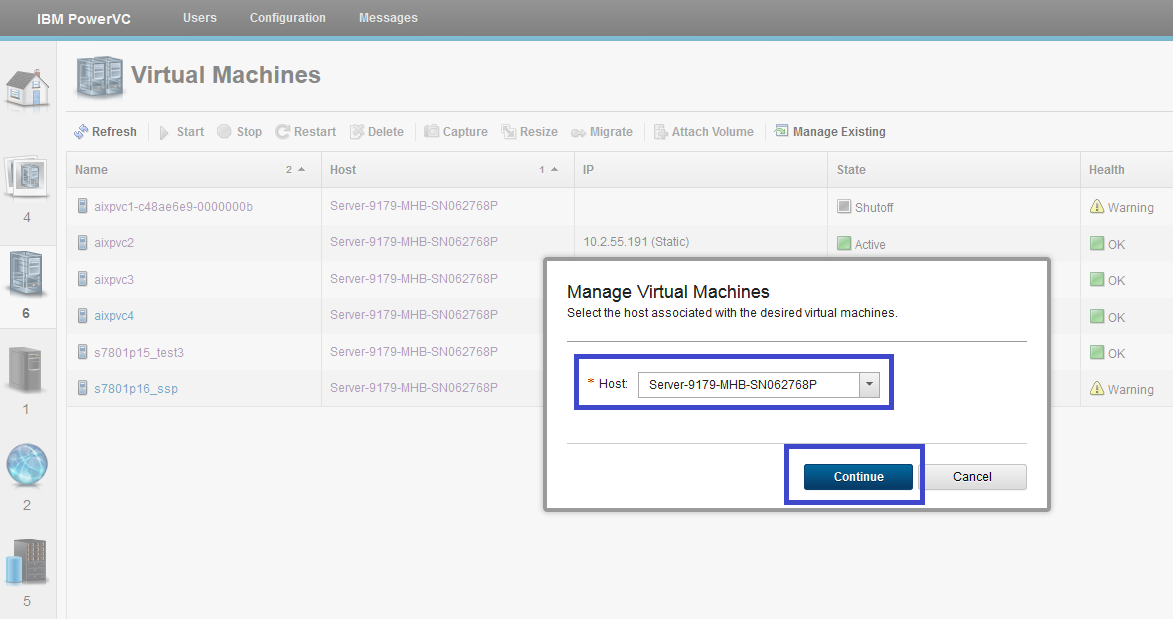
Task: Click VM icon beside s7801p16_ssp
Action: point(82,388)
